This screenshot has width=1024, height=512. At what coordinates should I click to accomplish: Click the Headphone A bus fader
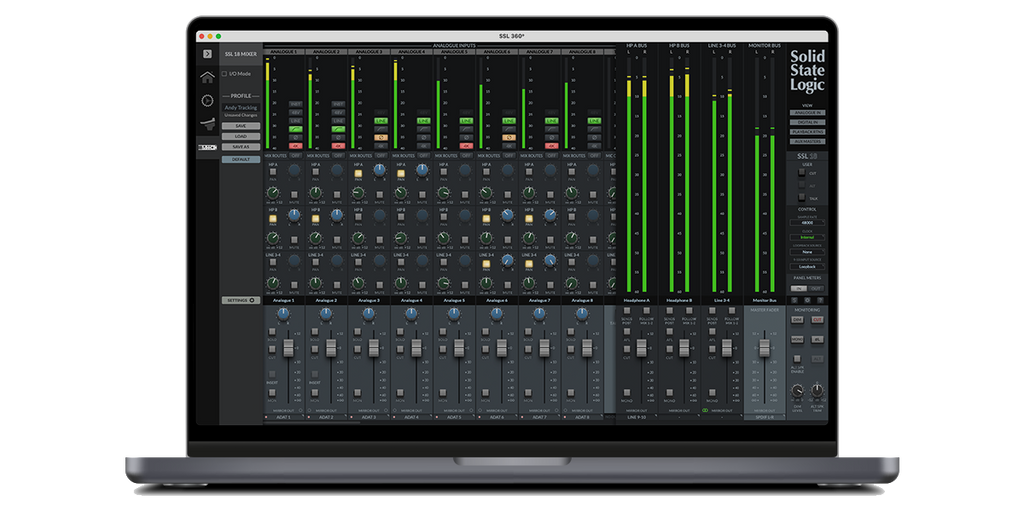pyautogui.click(x=642, y=348)
